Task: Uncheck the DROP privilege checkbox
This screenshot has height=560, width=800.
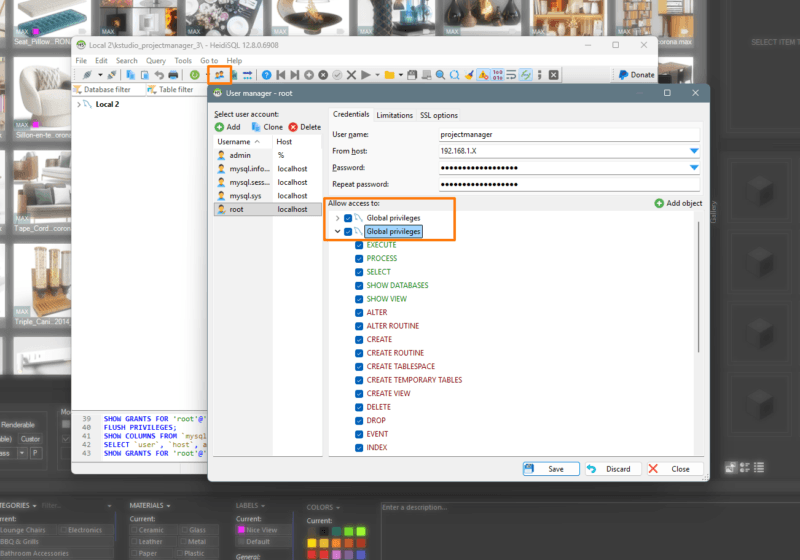Action: click(359, 421)
